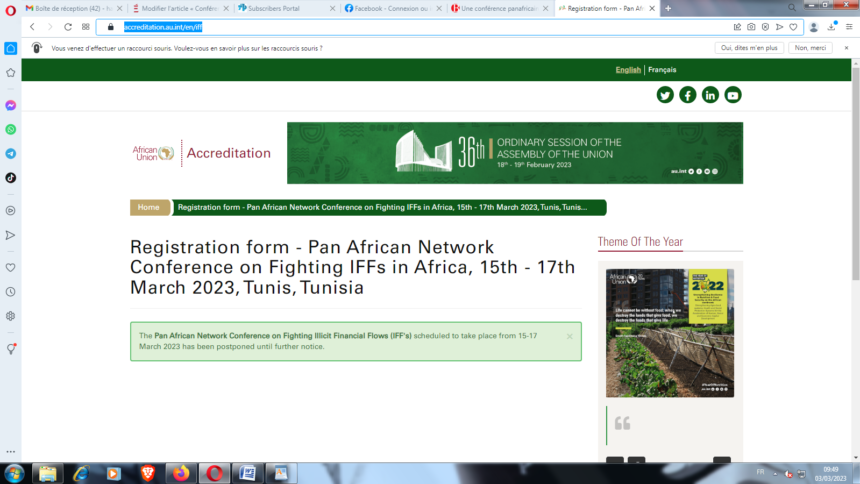Click the 'Oui, dites m'en plus' button

pyautogui.click(x=750, y=48)
